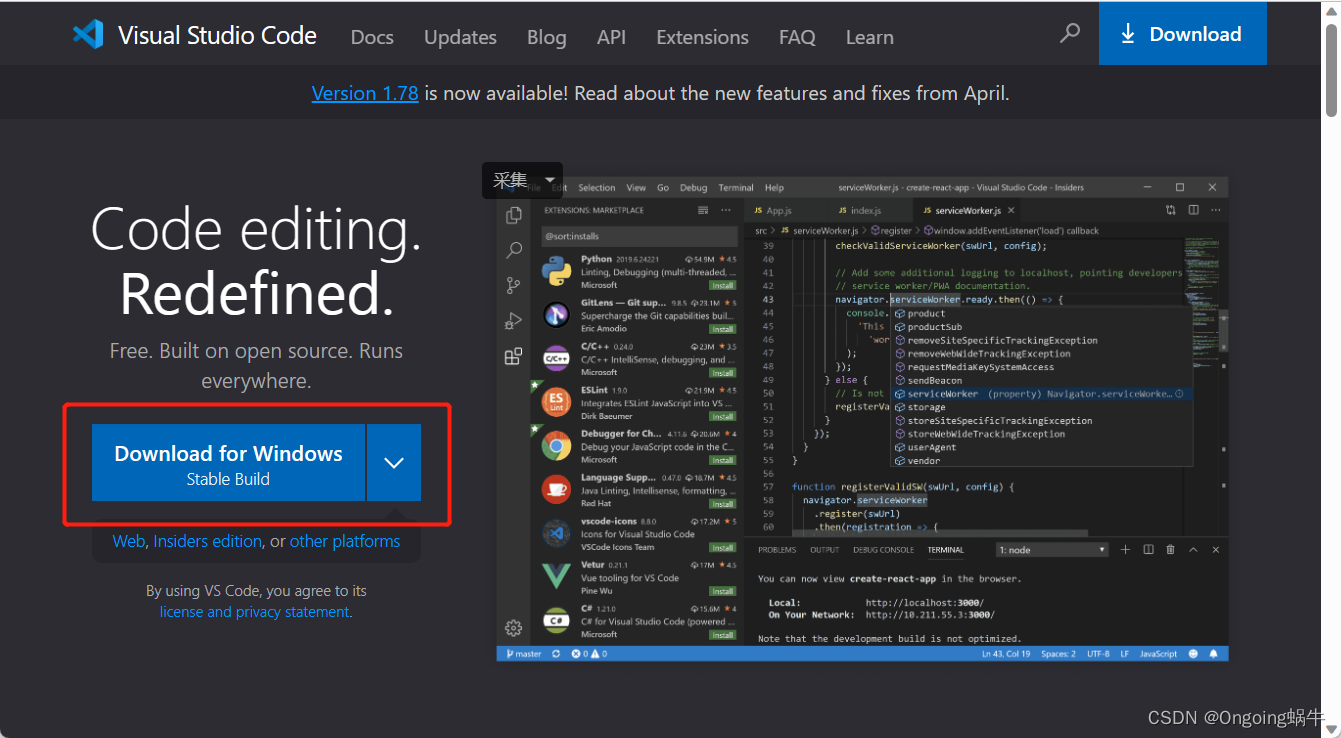Screen dimensions: 1341x738
Task: Switch to the PROBLEMS panel tab
Action: point(777,550)
